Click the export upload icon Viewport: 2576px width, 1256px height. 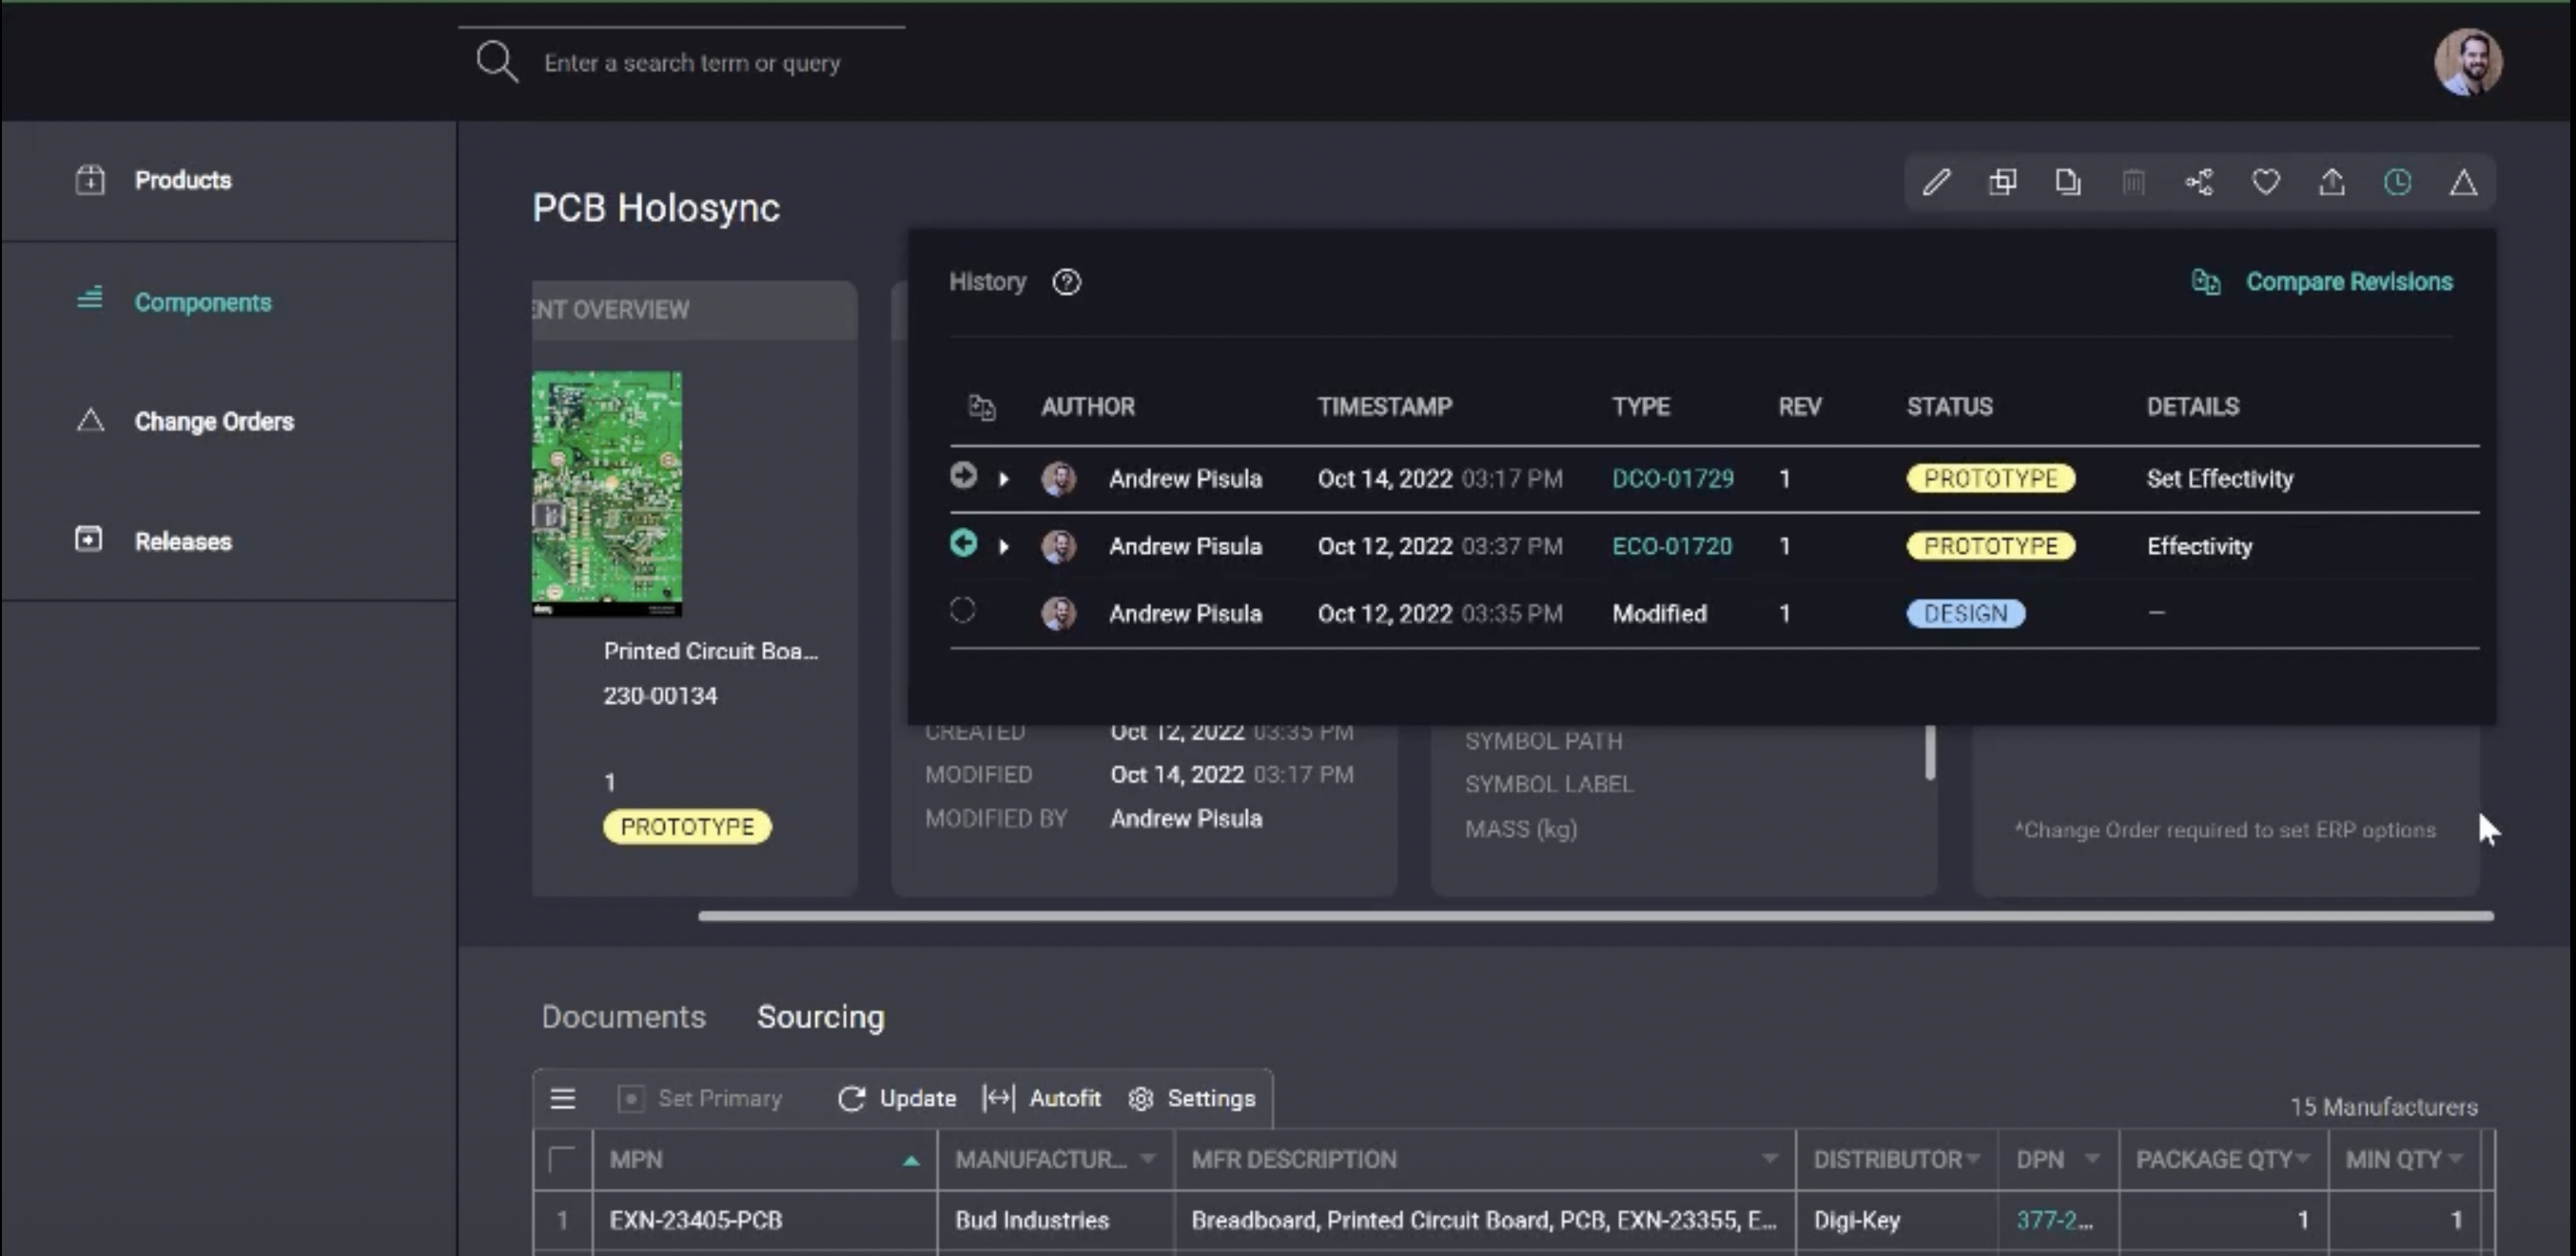(2331, 182)
